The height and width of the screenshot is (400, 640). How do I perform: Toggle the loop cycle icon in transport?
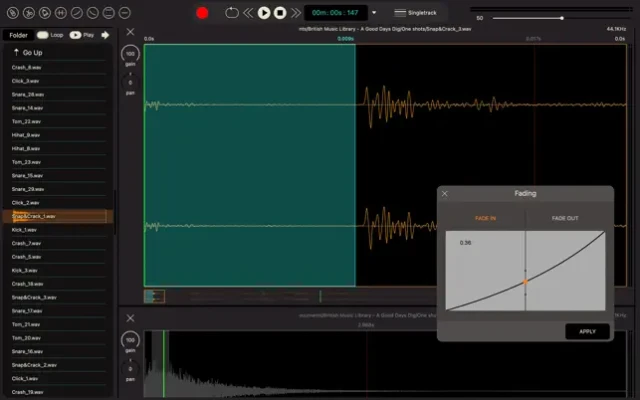231,13
